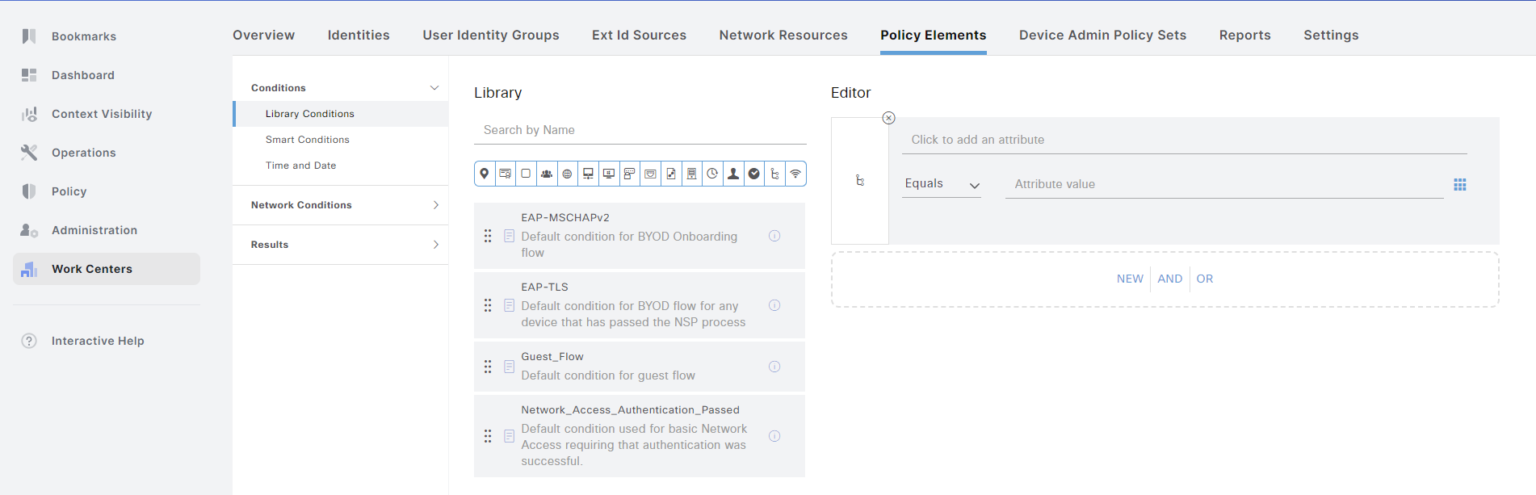Filter library by hierarchy tree icon

(775, 174)
